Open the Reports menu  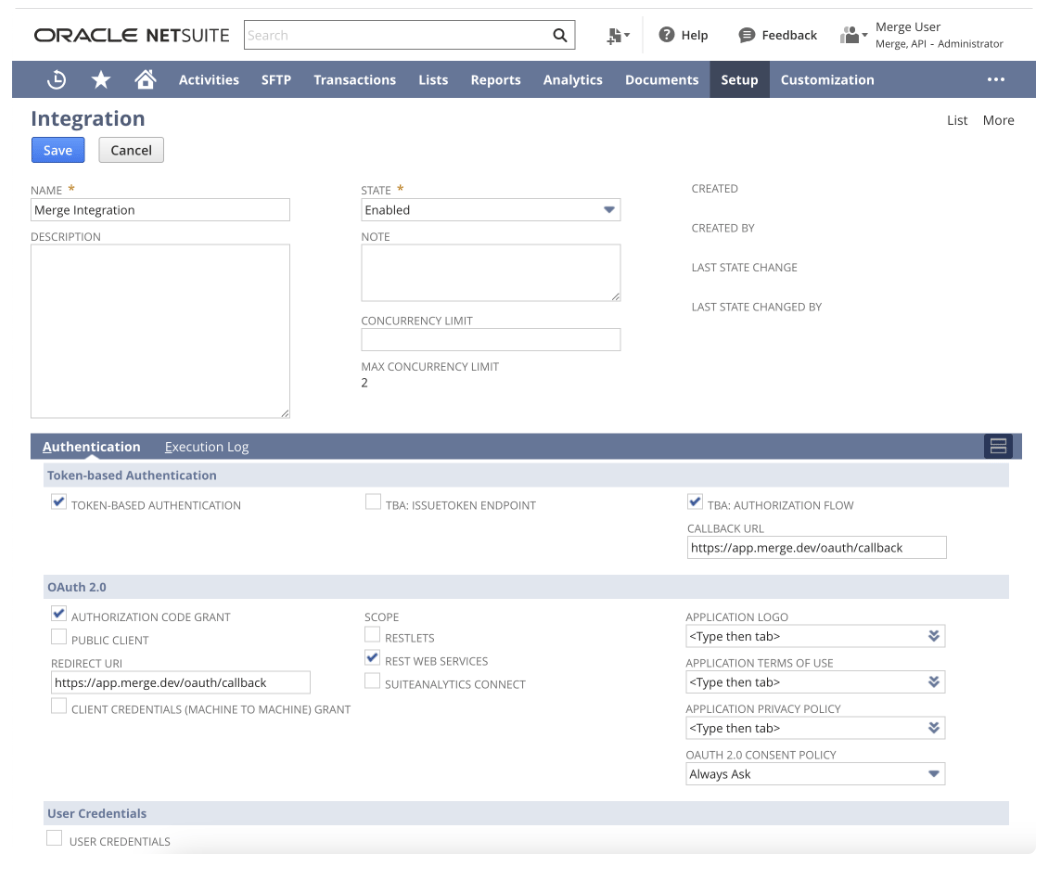tap(496, 80)
